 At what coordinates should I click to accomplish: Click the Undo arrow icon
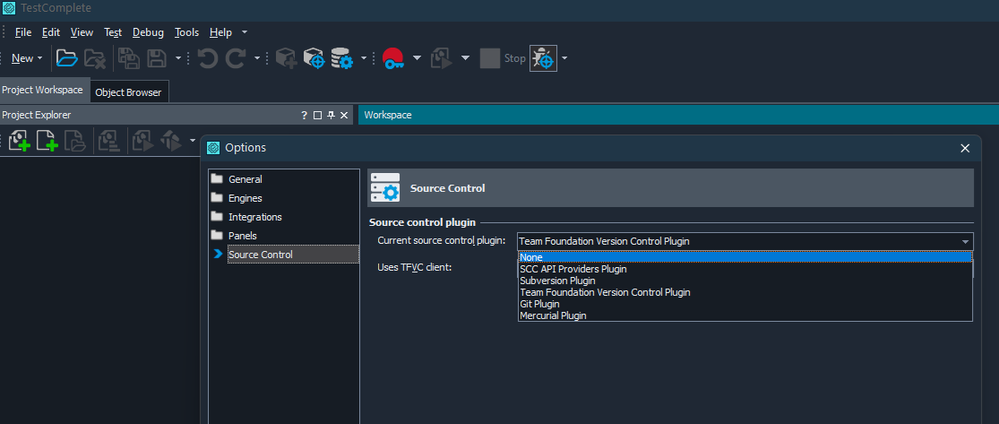coord(208,58)
